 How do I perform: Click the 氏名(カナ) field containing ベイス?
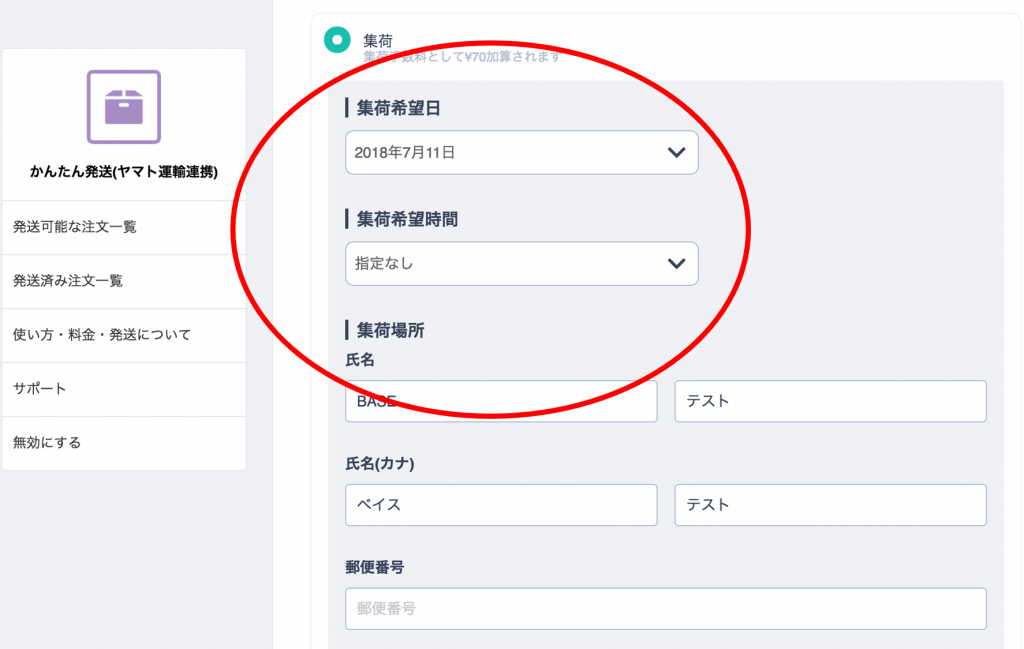[x=501, y=505]
